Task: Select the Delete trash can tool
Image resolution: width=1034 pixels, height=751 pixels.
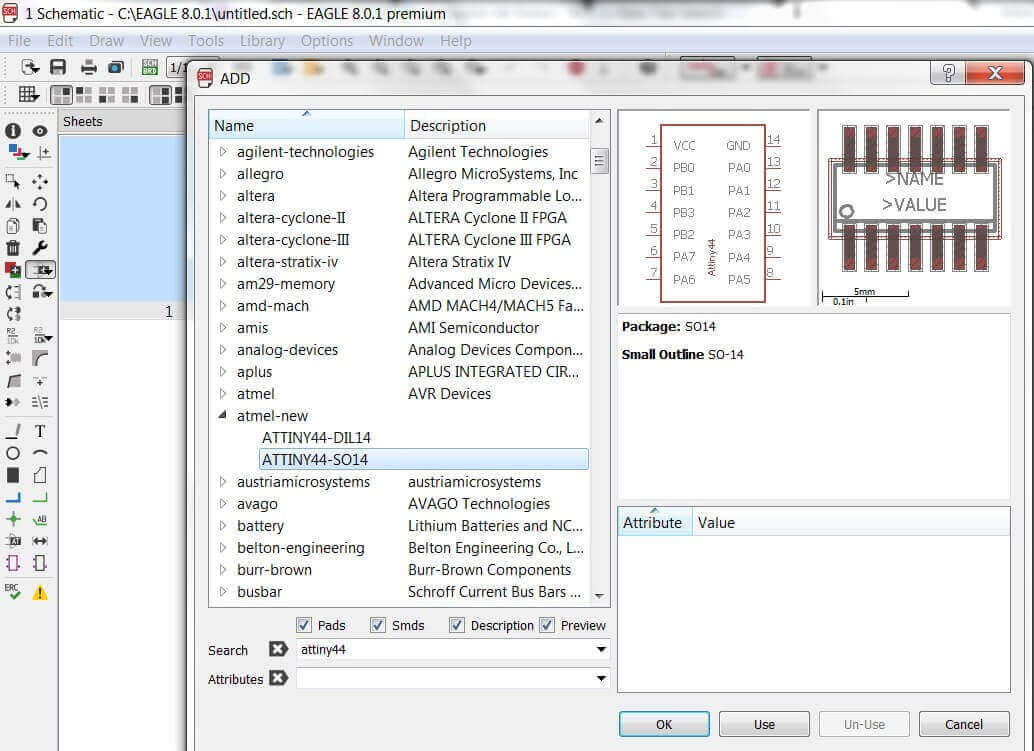Action: tap(13, 248)
